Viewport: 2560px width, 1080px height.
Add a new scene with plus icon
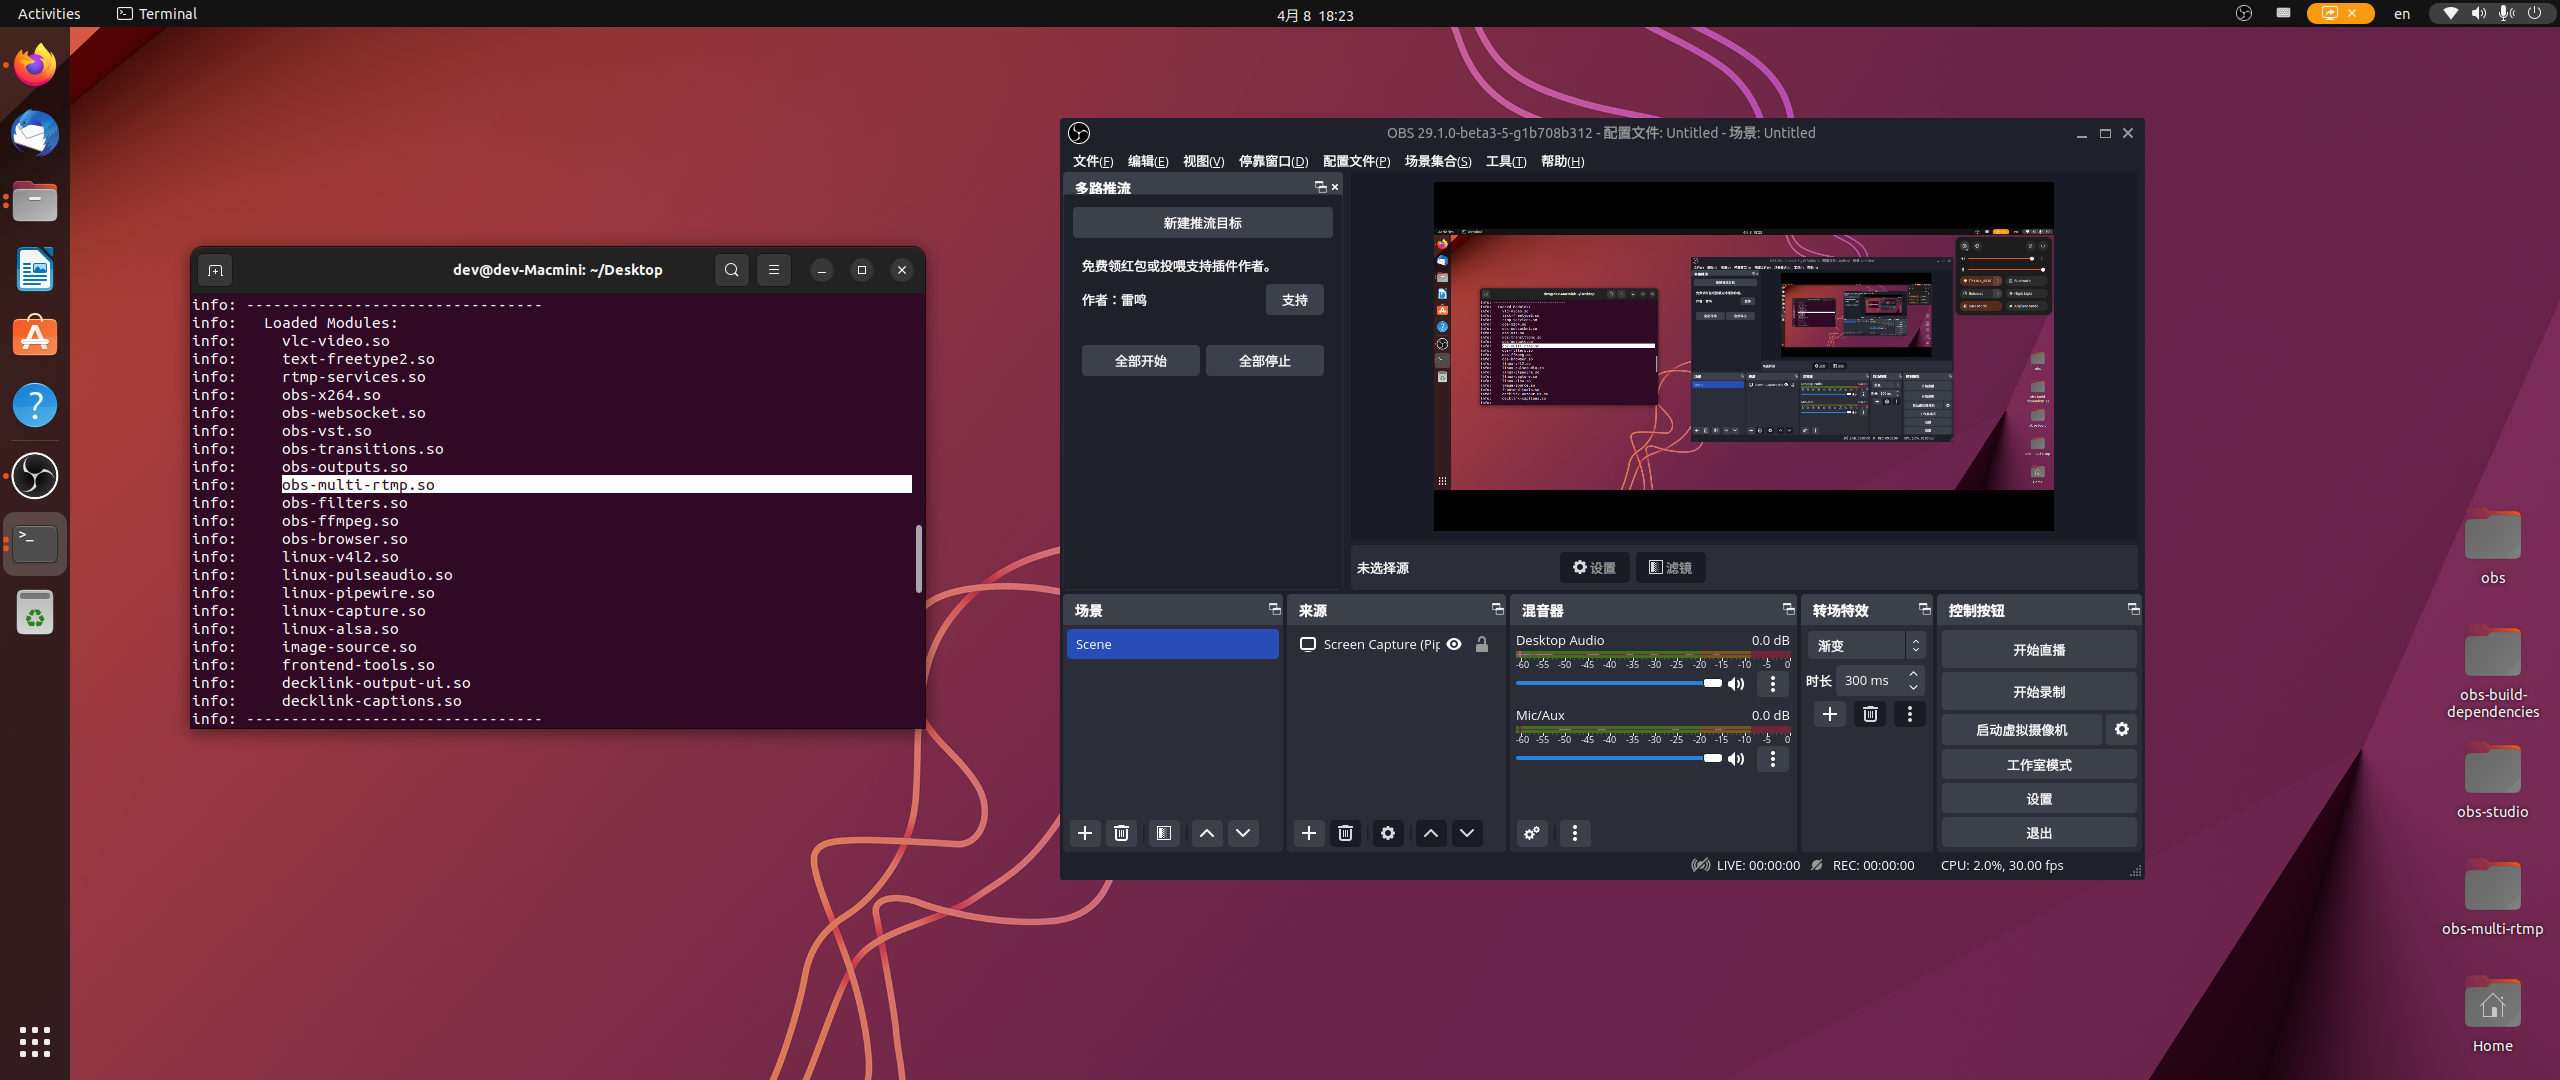pyautogui.click(x=1084, y=833)
